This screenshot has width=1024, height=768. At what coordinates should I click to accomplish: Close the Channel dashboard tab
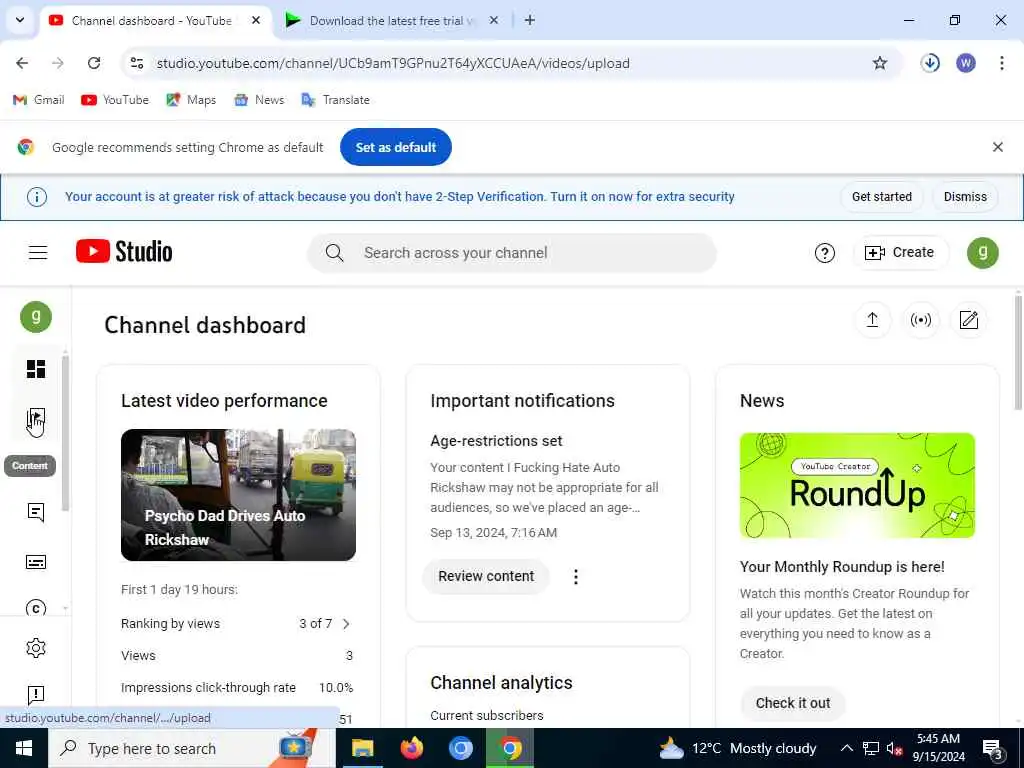pos(256,20)
